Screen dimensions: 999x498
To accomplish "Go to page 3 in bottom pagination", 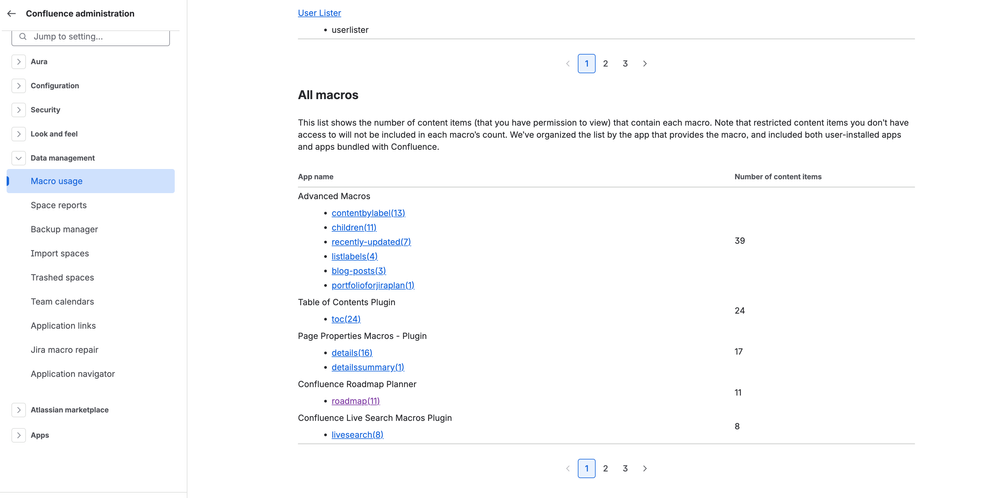I will click(x=625, y=469).
